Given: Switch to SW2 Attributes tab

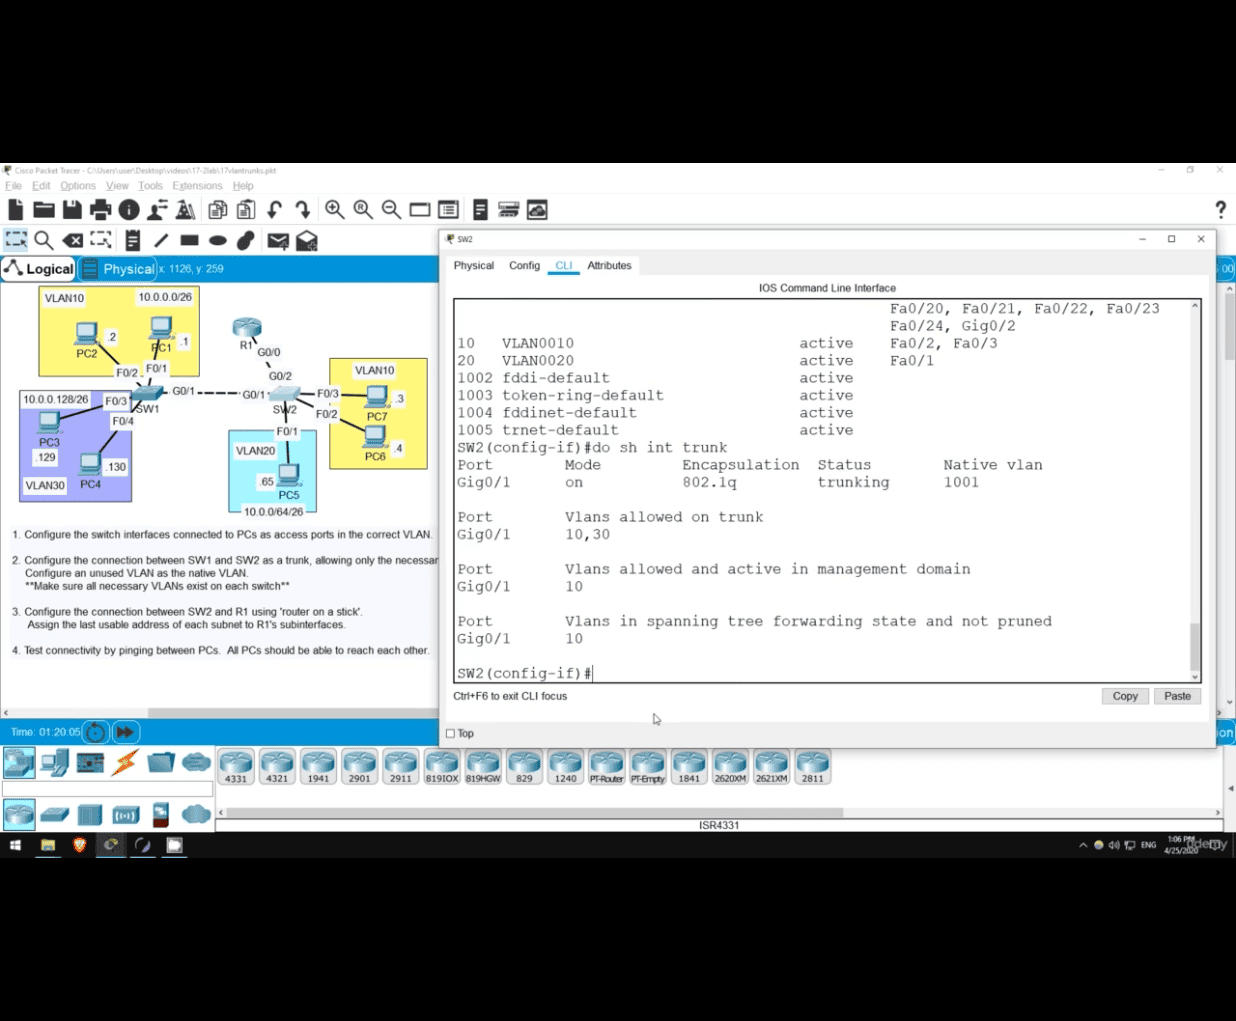Looking at the screenshot, I should 609,266.
